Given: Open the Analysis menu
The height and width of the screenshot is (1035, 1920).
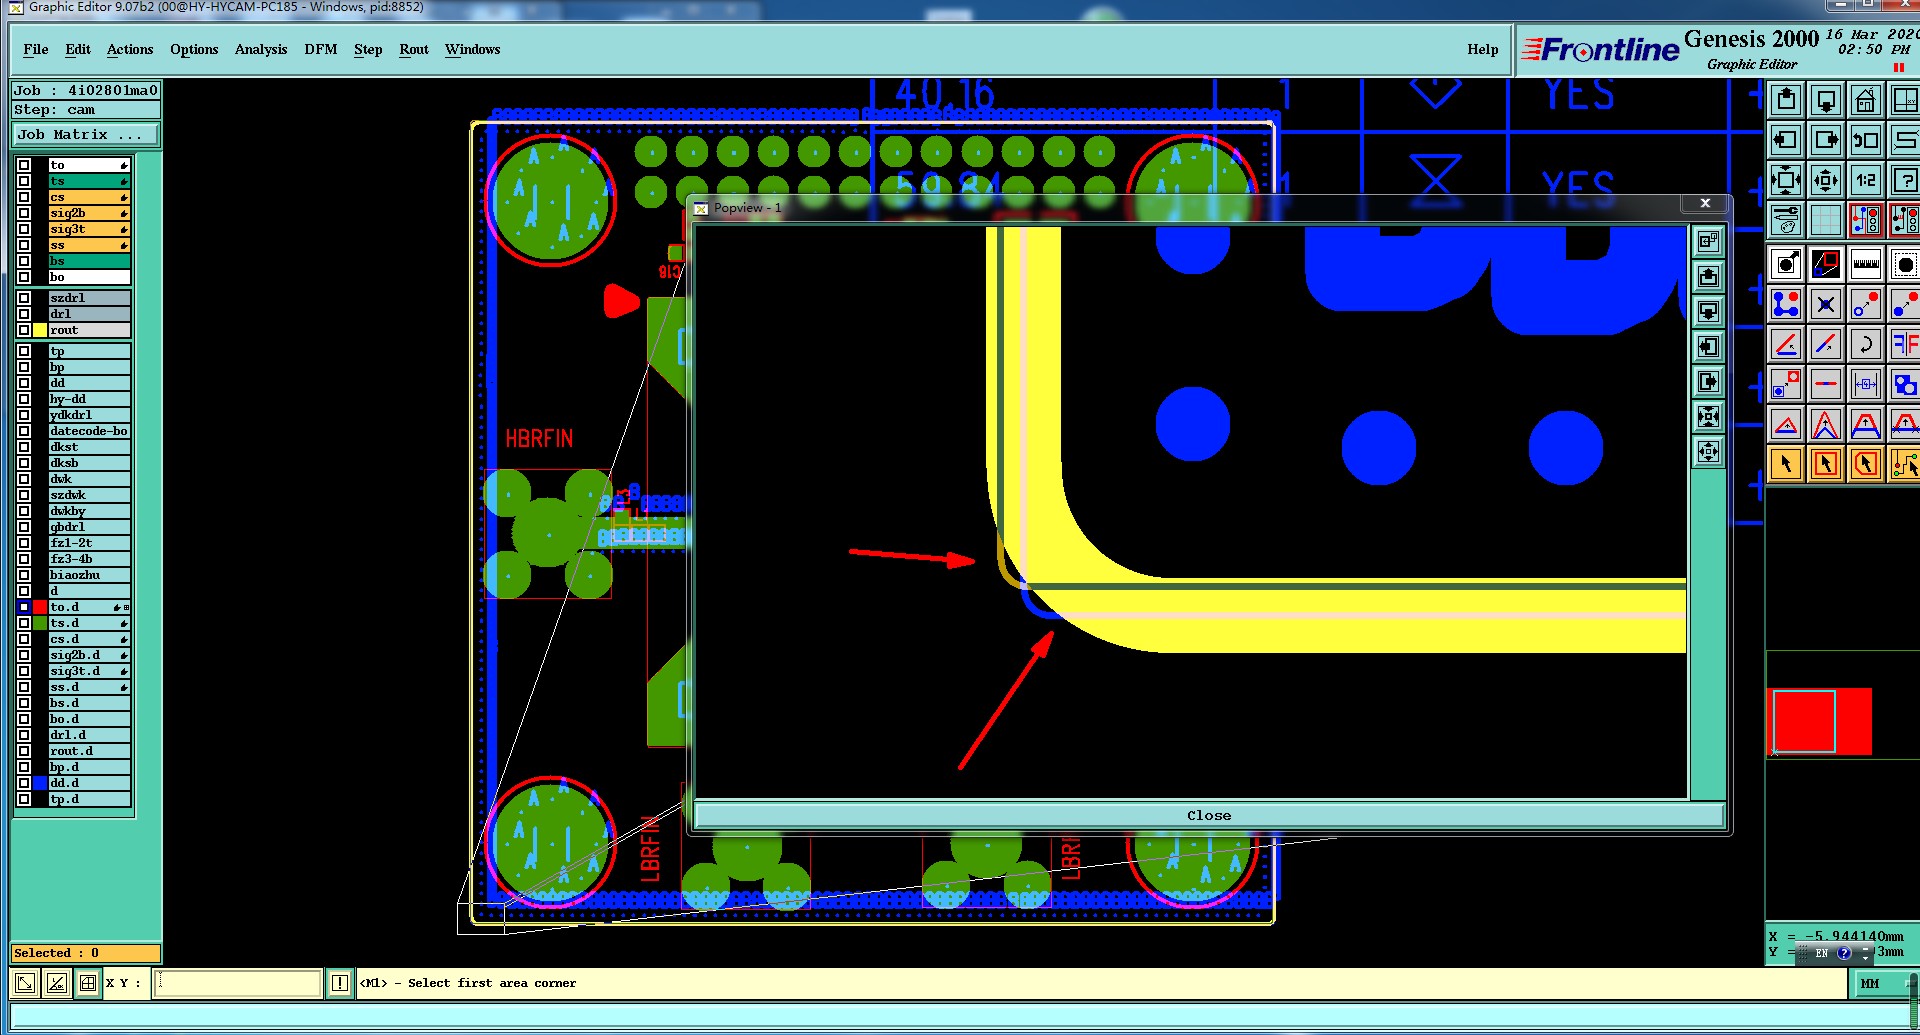Looking at the screenshot, I should pyautogui.click(x=261, y=49).
